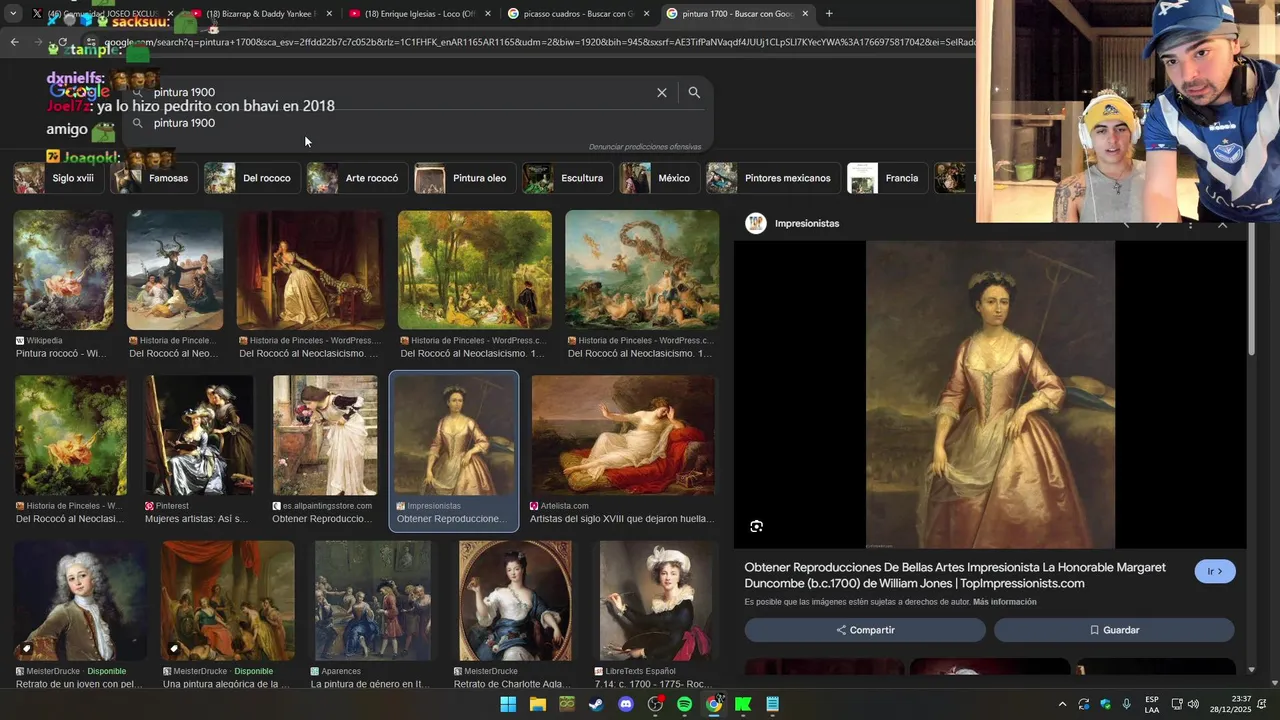Click the magnifier search button
The height and width of the screenshot is (720, 1280).
pos(694,92)
